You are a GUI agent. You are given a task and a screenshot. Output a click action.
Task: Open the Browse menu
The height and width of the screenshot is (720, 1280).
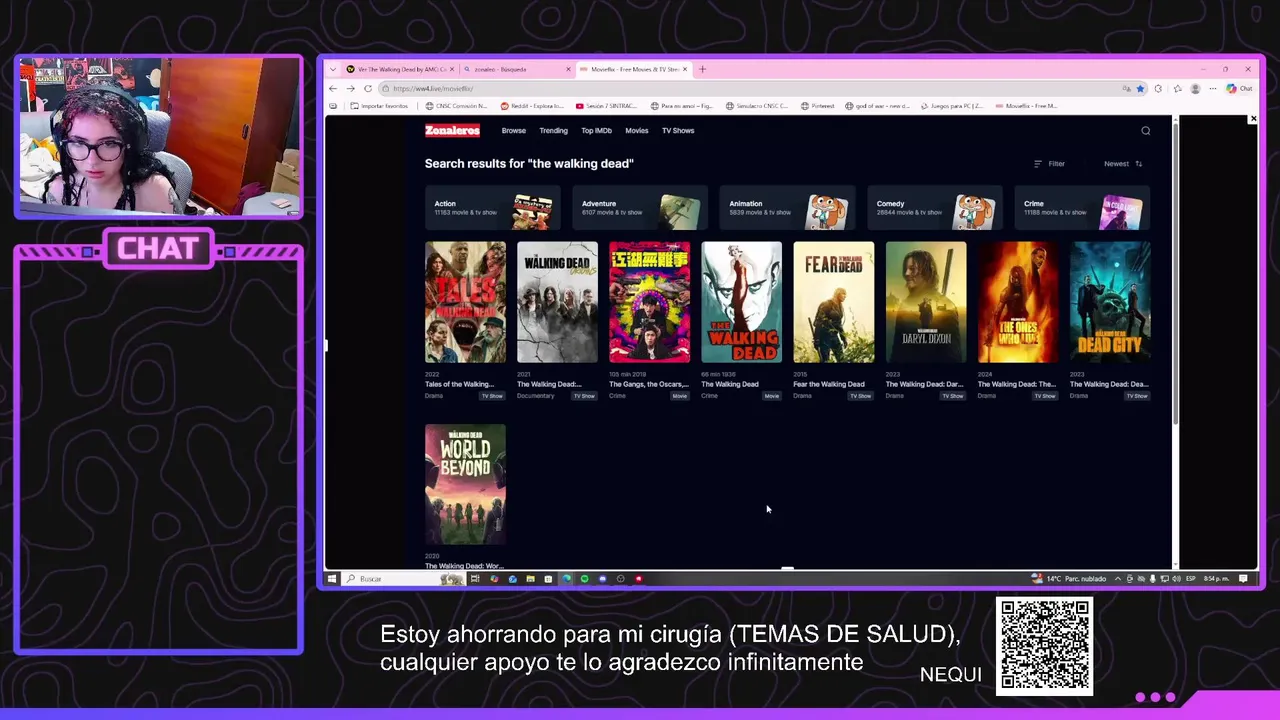[513, 130]
